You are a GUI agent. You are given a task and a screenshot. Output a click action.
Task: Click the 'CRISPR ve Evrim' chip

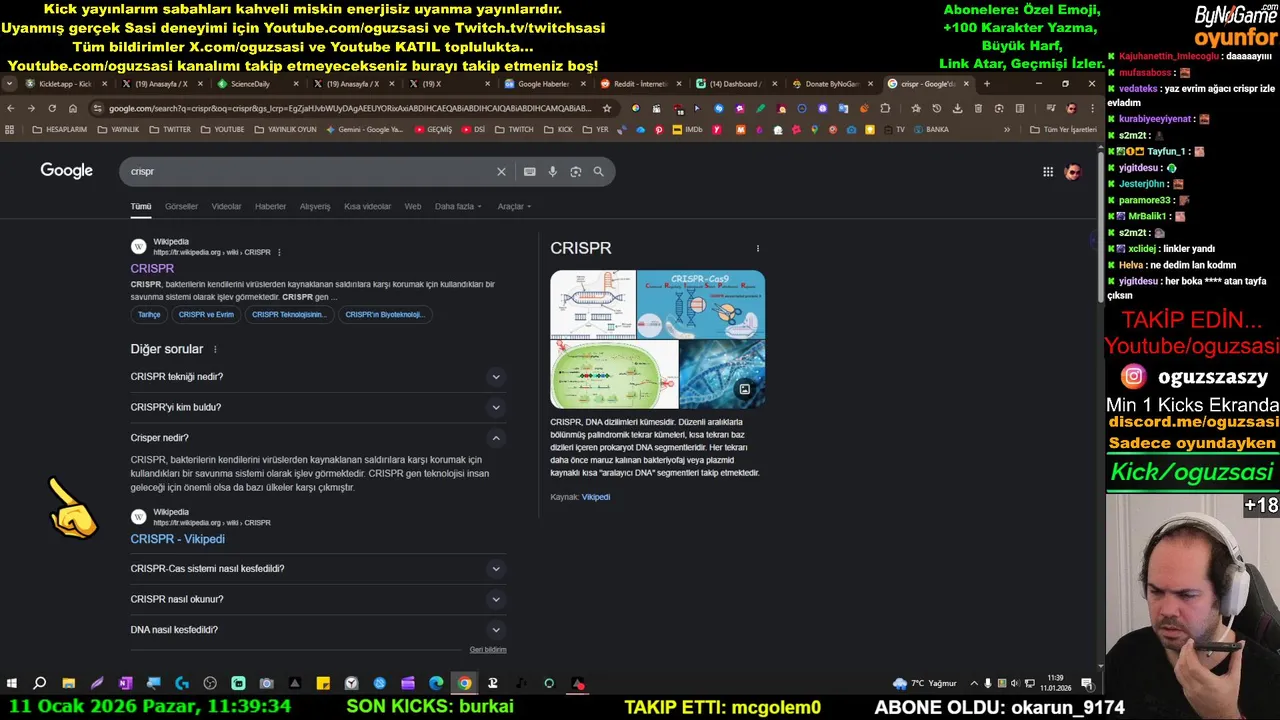[206, 315]
